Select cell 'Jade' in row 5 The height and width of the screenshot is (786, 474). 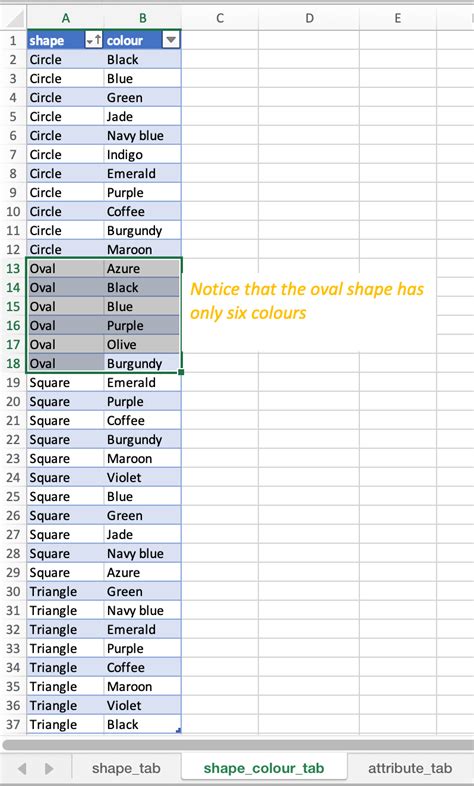point(143,117)
